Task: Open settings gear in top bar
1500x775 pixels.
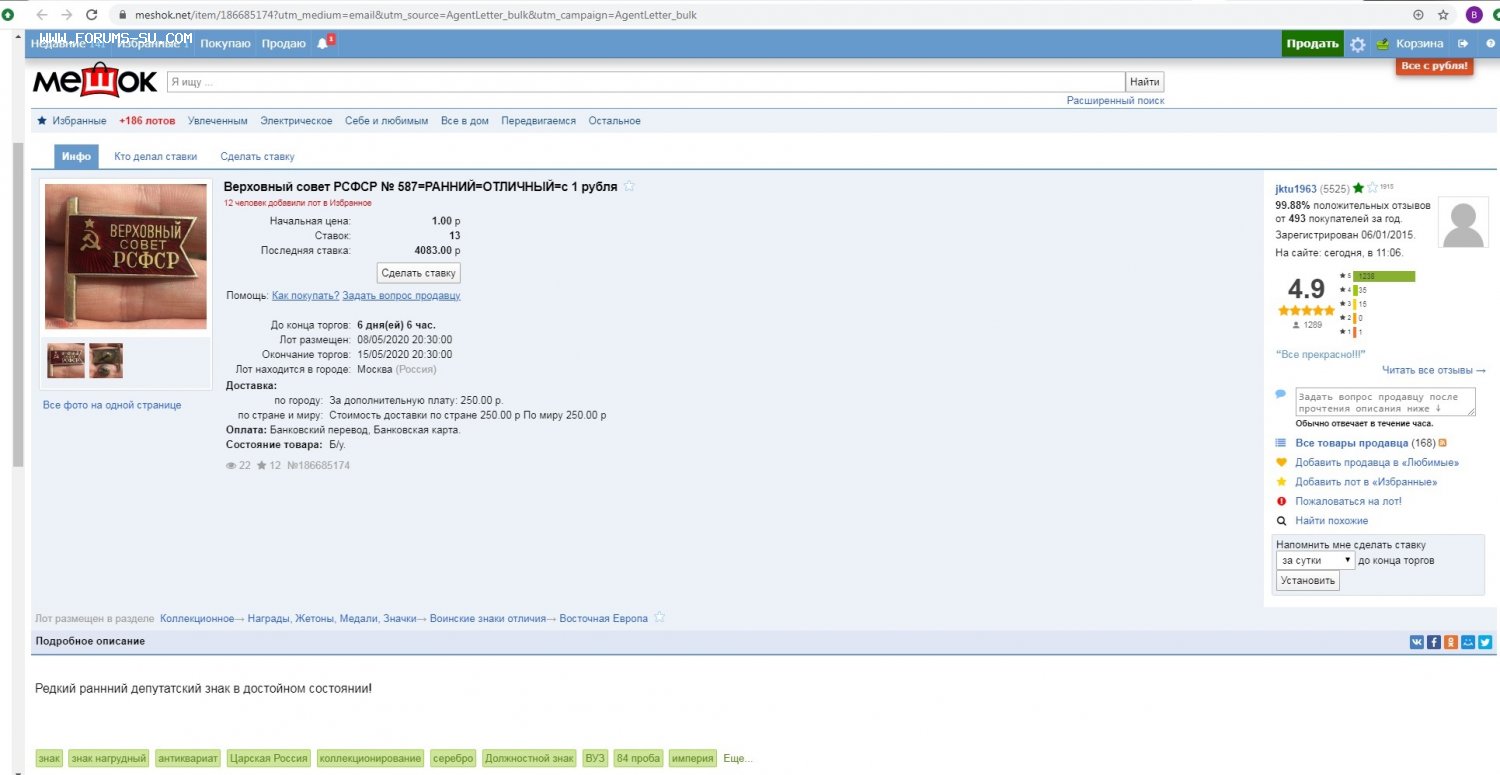Action: click(x=1357, y=44)
